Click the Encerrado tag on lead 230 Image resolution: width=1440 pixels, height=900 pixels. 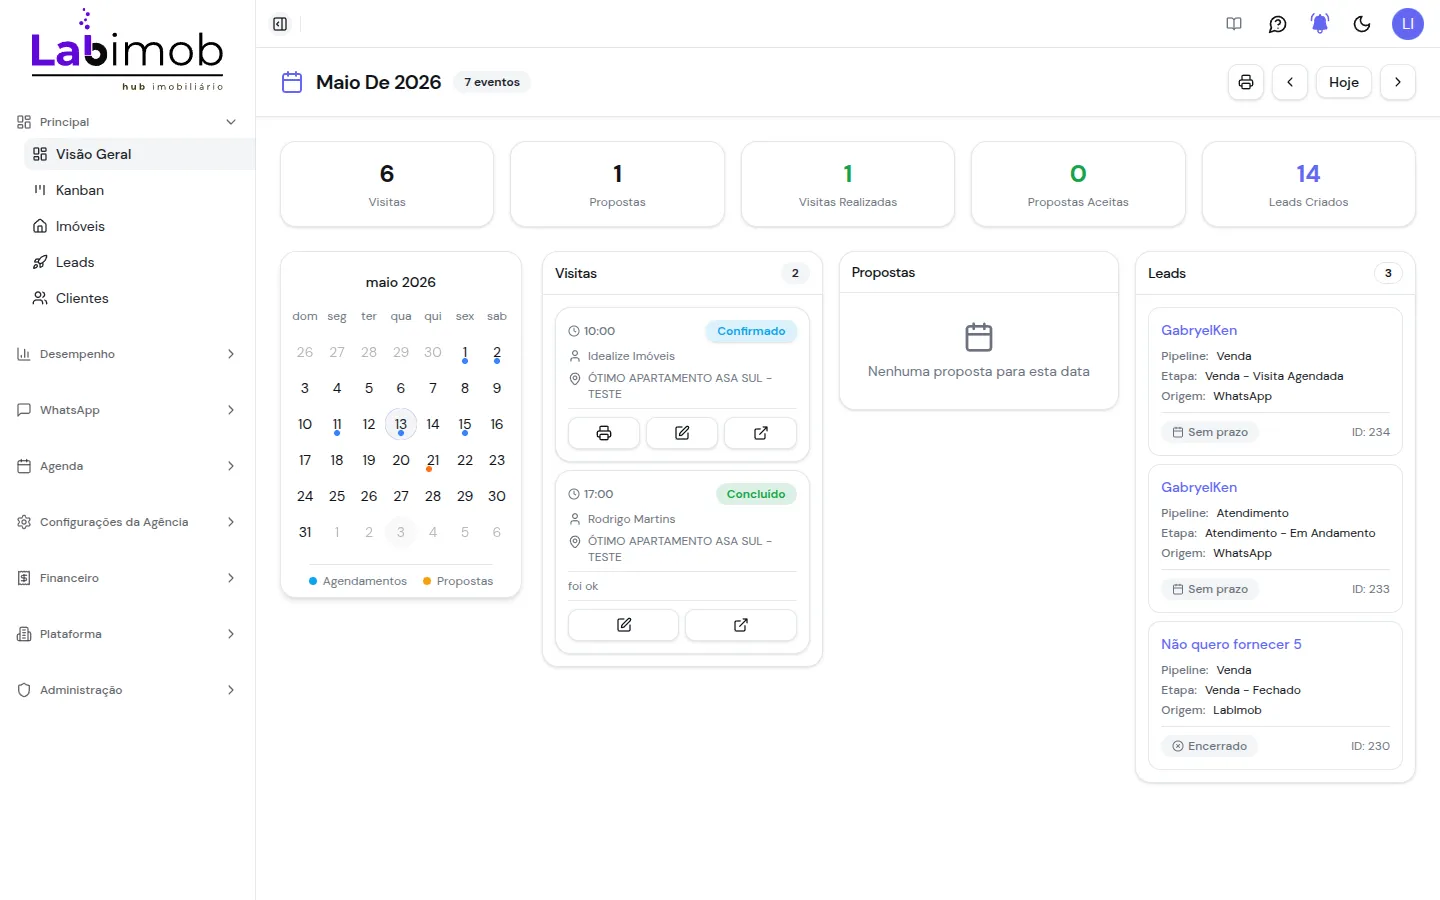click(x=1210, y=746)
